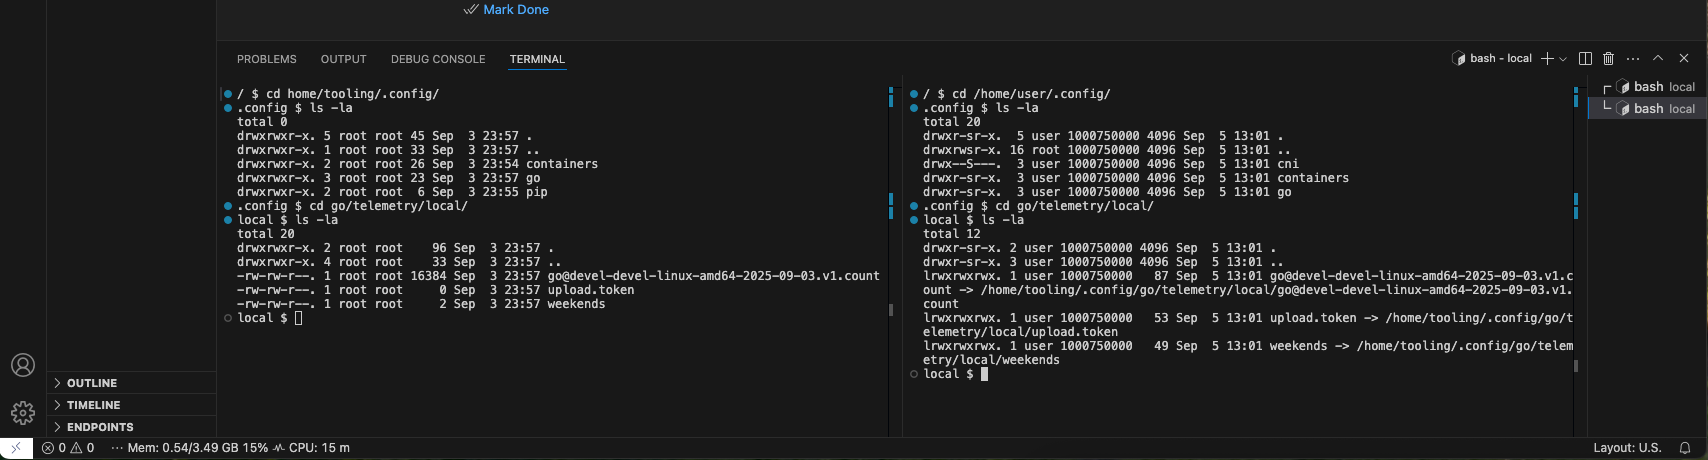
Task: Click the Layout: U.S. status item
Action: click(1627, 448)
